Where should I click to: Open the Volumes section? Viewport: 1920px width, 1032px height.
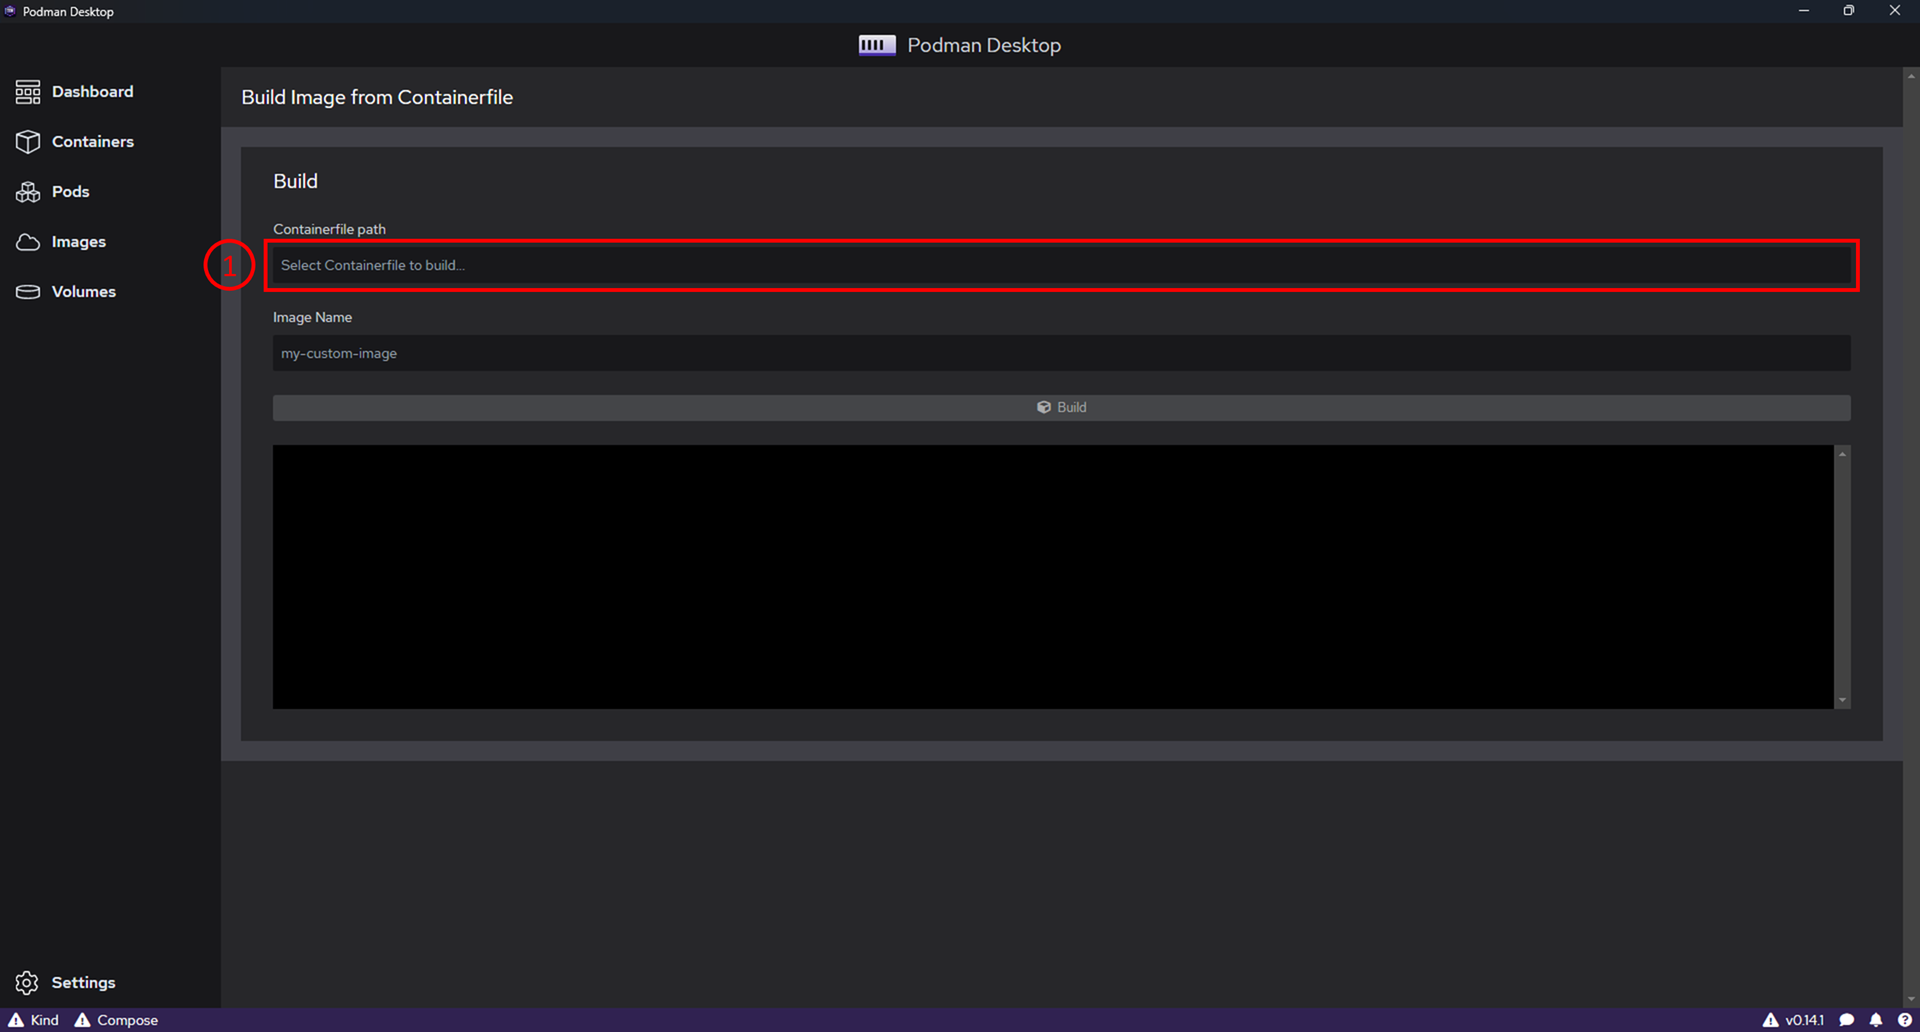pos(66,292)
